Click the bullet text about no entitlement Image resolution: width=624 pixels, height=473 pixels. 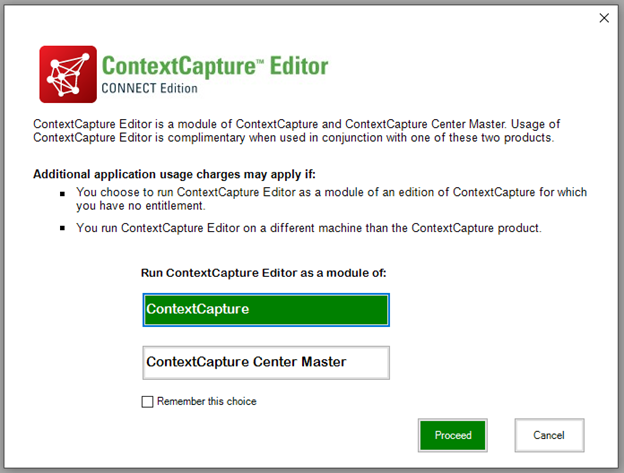[332, 199]
